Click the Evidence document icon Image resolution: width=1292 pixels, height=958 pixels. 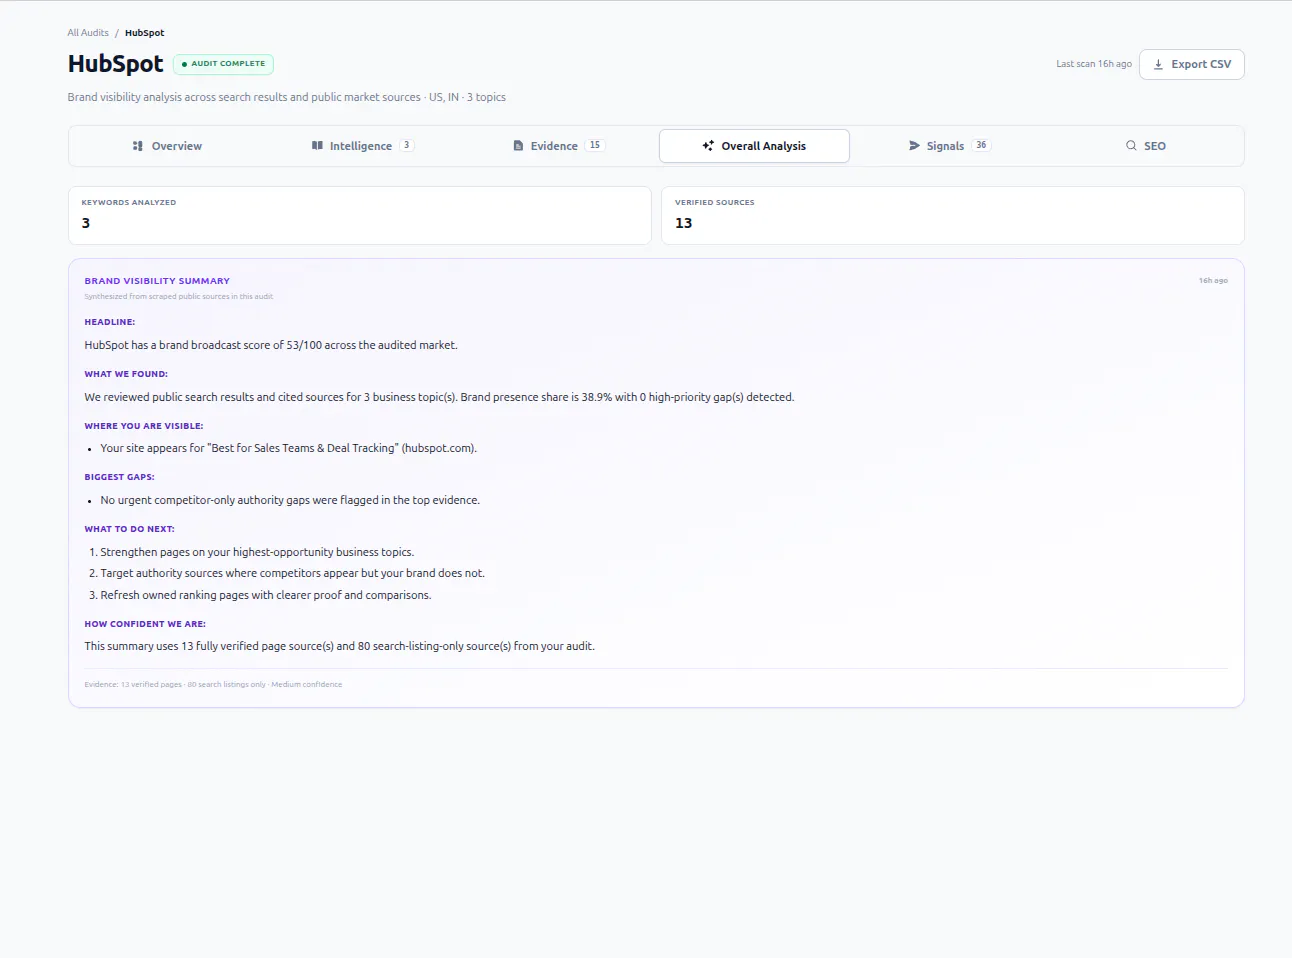[518, 146]
